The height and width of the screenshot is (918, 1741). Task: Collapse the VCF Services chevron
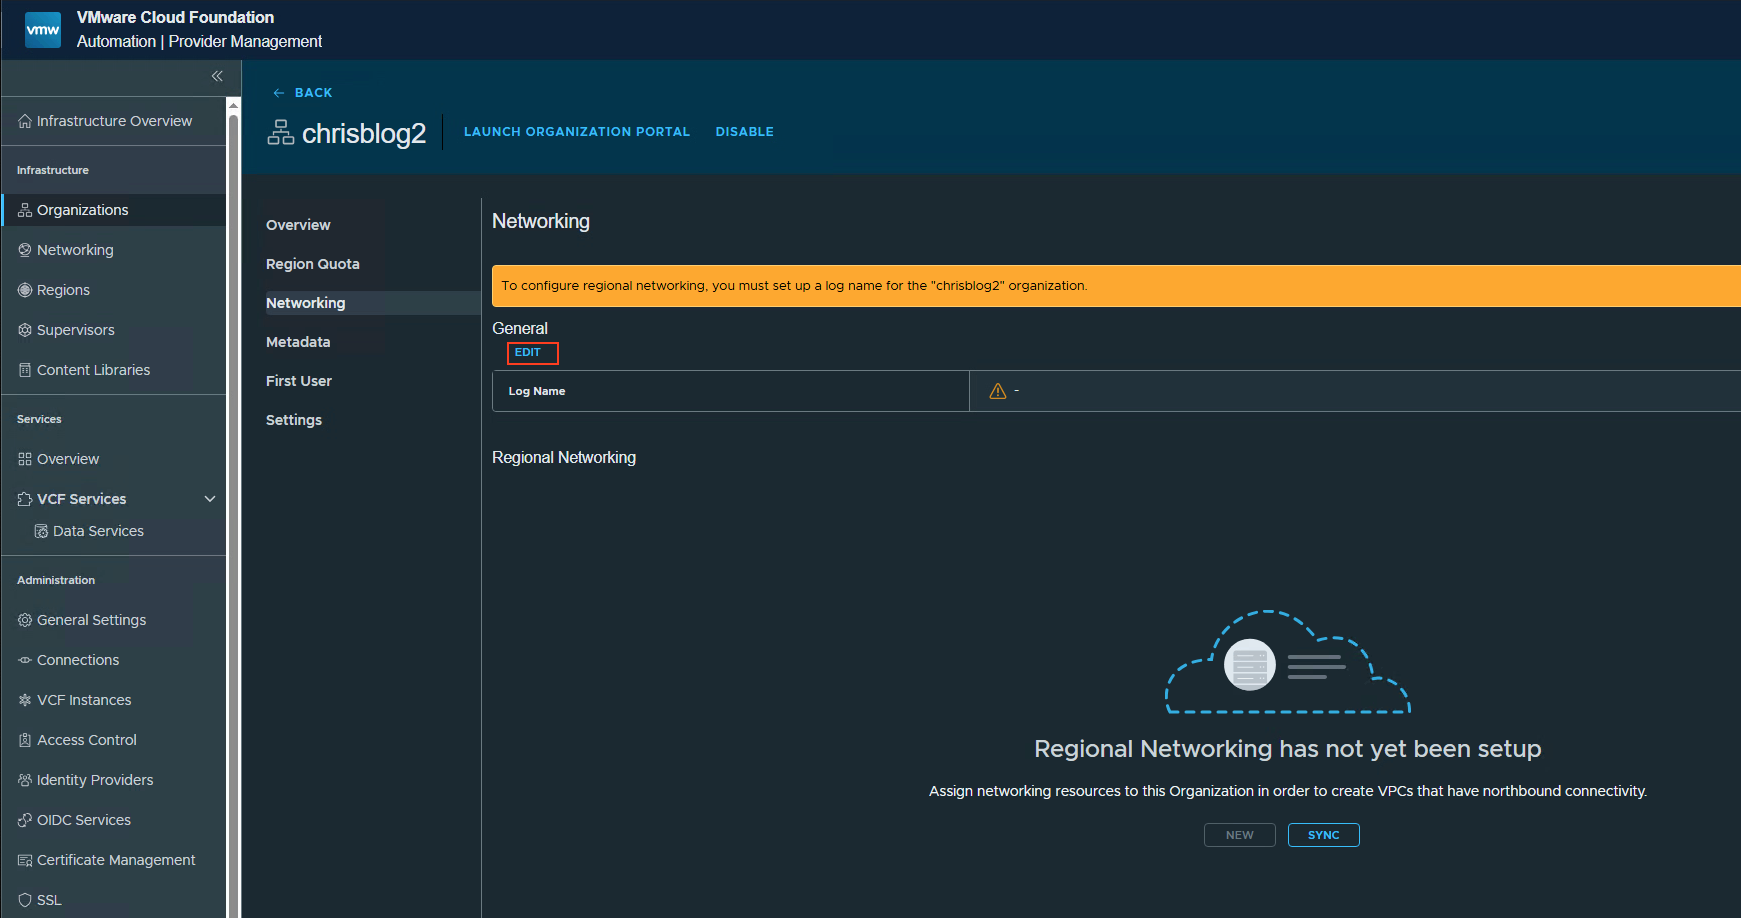[x=210, y=499]
